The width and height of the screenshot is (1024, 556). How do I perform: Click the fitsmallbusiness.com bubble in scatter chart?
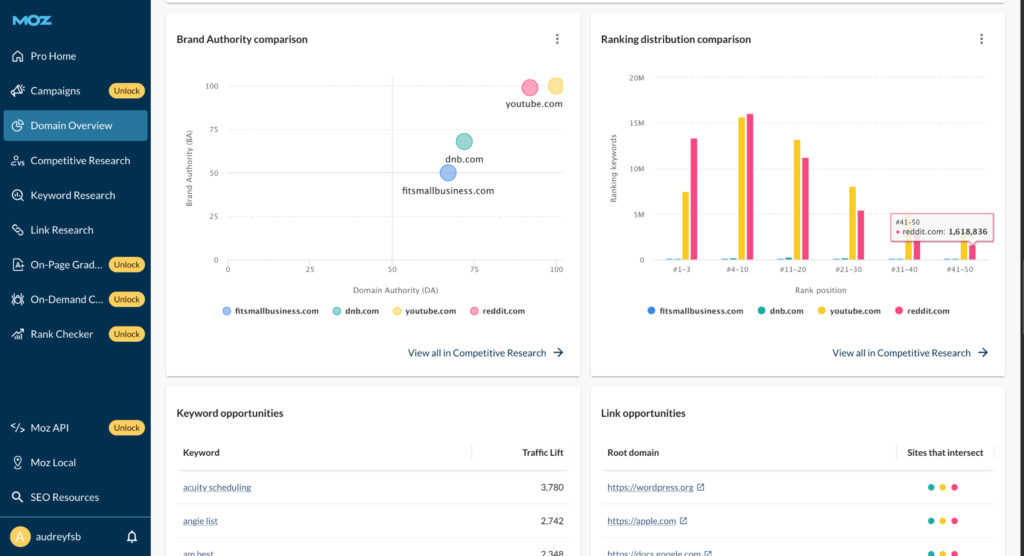(448, 173)
